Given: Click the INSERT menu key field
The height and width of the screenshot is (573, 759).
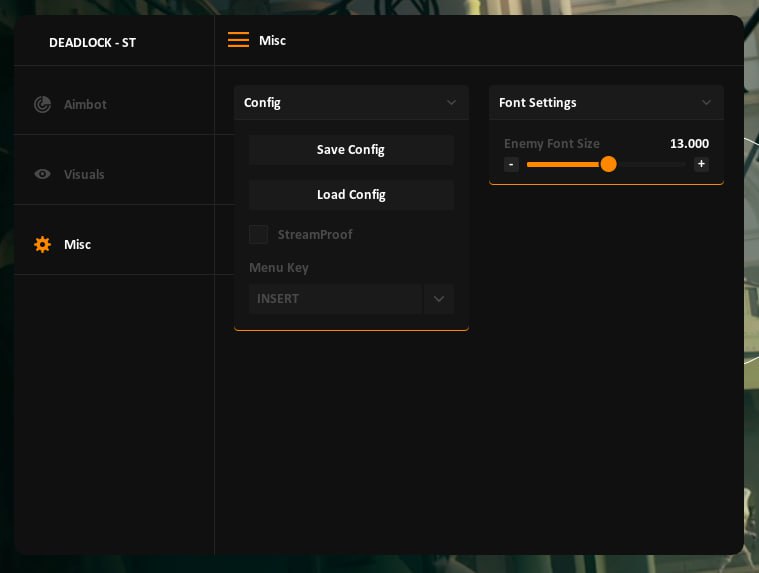Looking at the screenshot, I should tap(335, 299).
